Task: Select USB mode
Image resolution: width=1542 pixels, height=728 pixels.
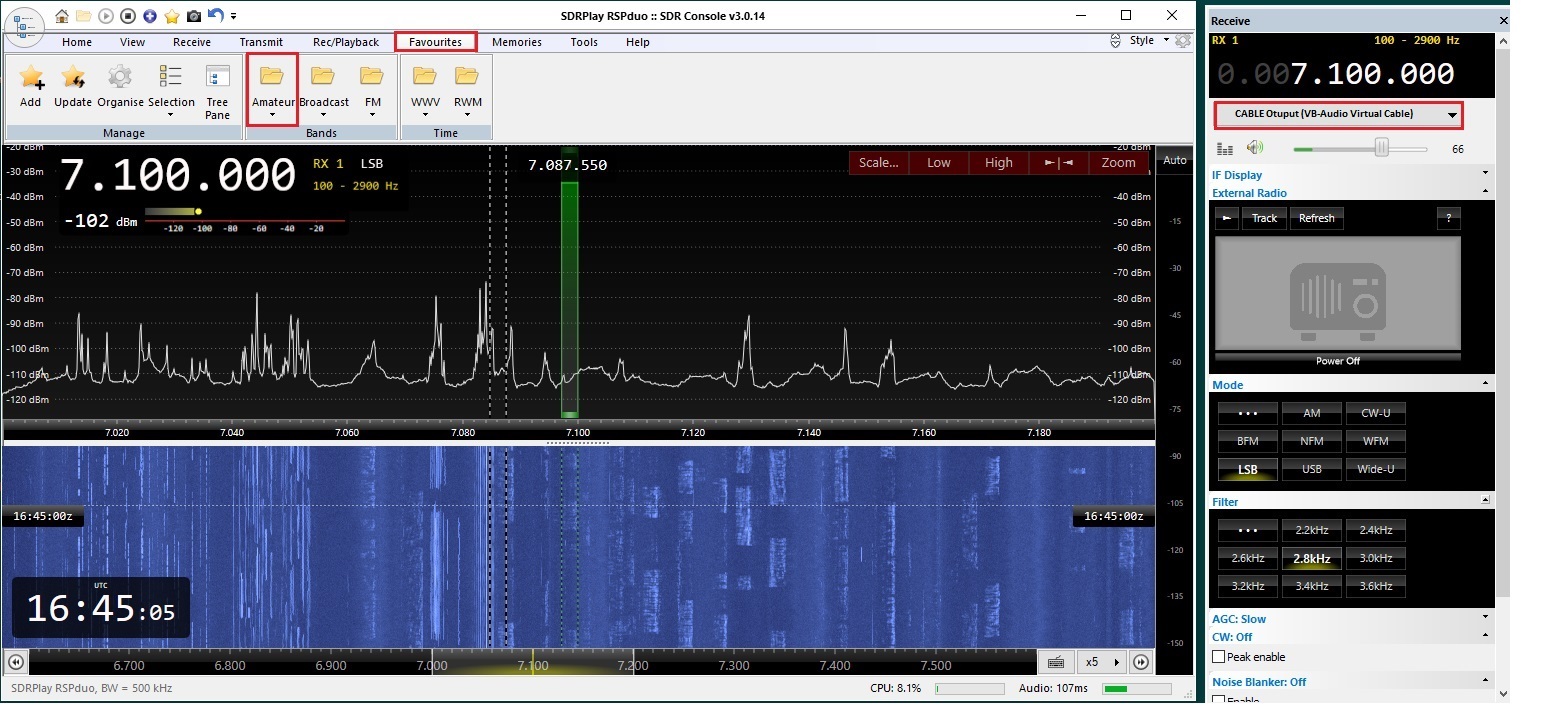Action: [1311, 469]
